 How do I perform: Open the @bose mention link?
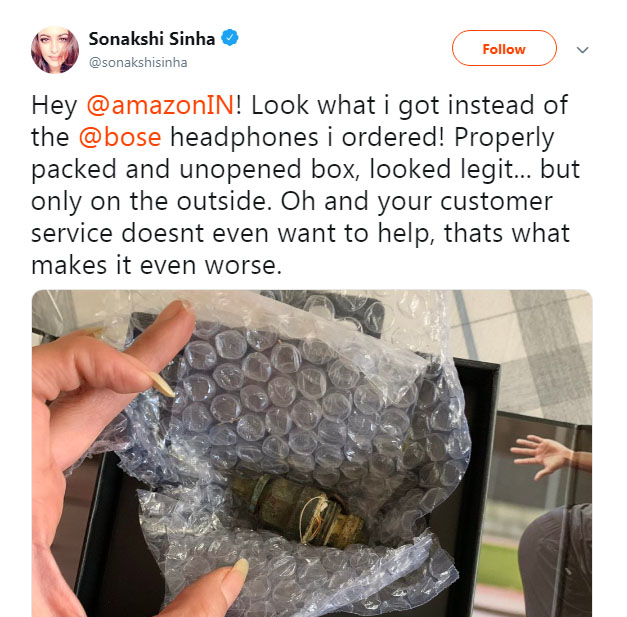[120, 137]
